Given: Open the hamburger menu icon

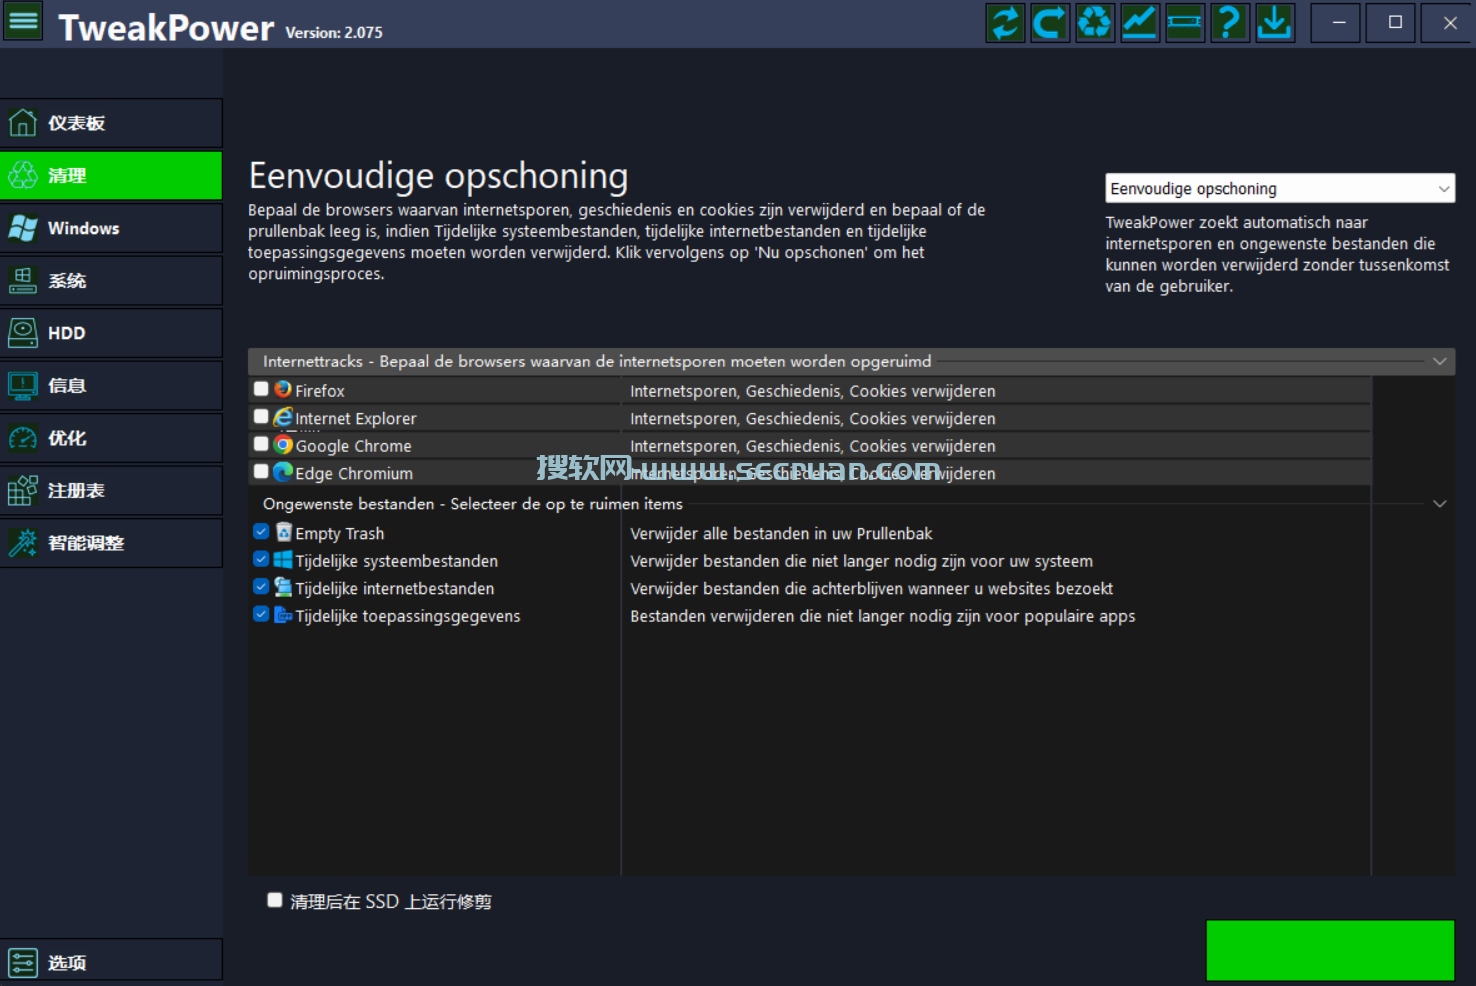Looking at the screenshot, I should point(23,21).
